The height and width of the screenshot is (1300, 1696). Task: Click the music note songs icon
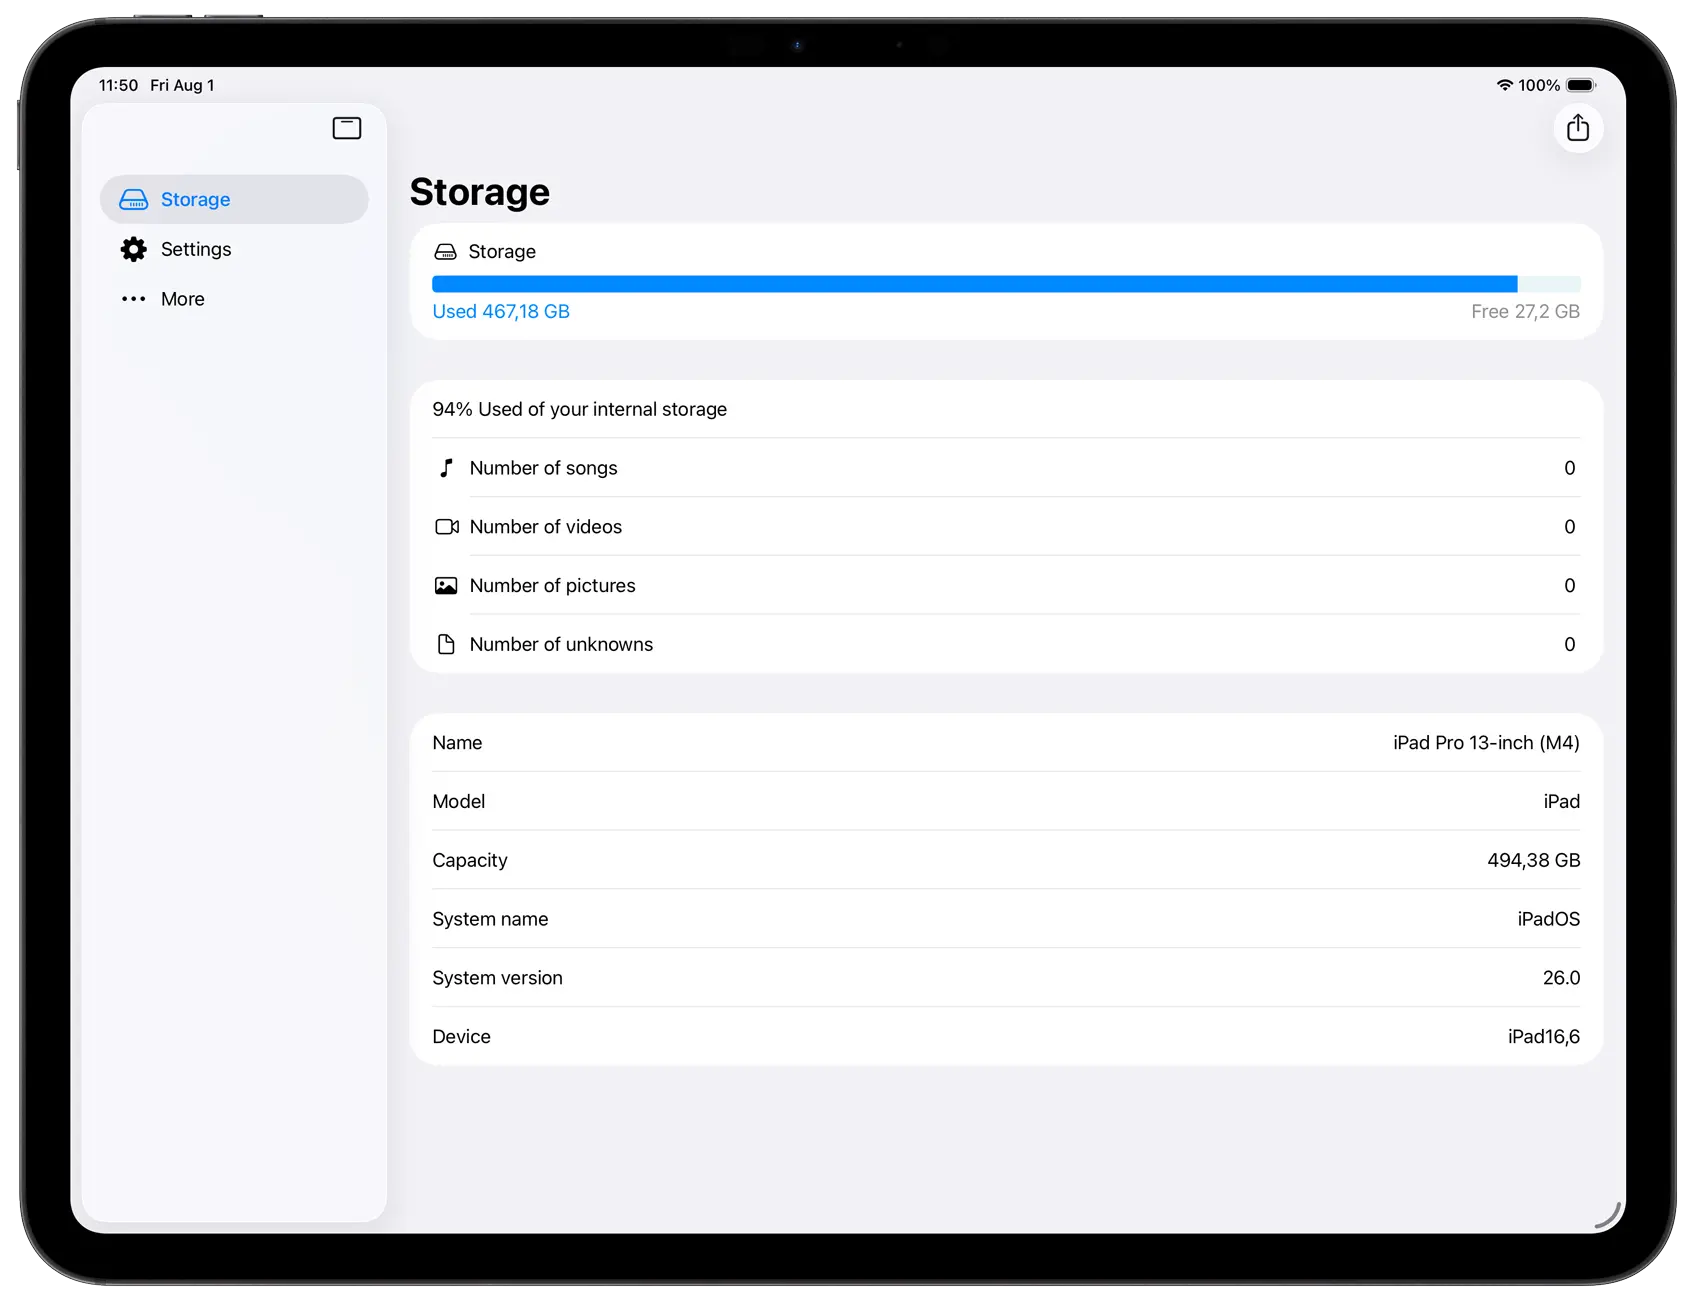(x=447, y=468)
